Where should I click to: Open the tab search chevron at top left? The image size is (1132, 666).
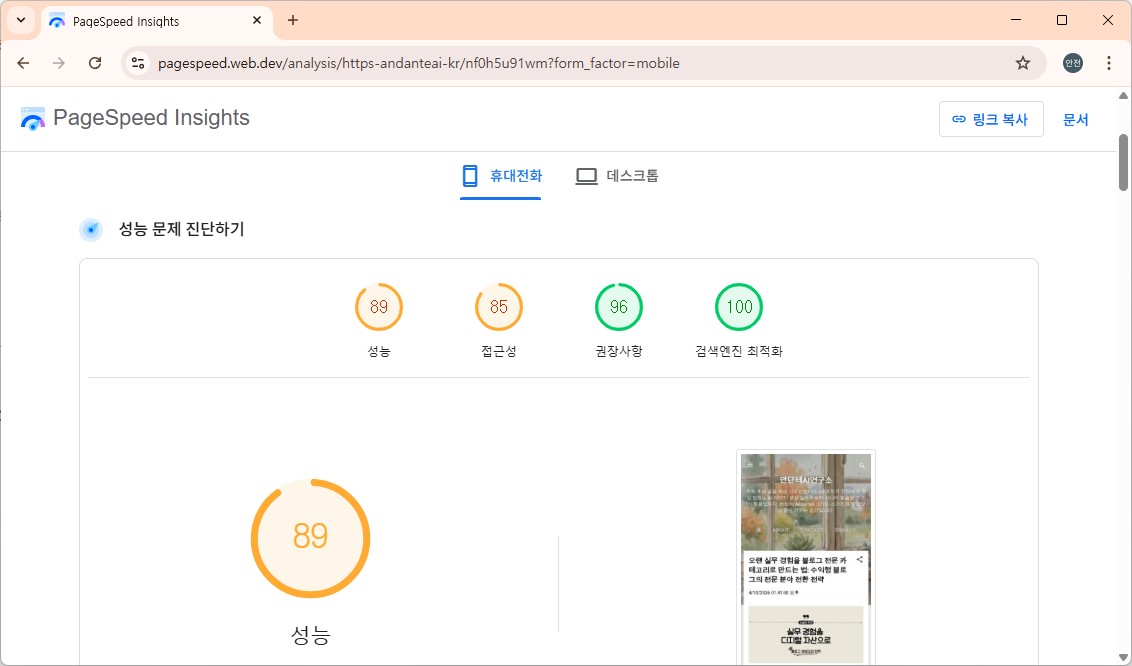[20, 20]
